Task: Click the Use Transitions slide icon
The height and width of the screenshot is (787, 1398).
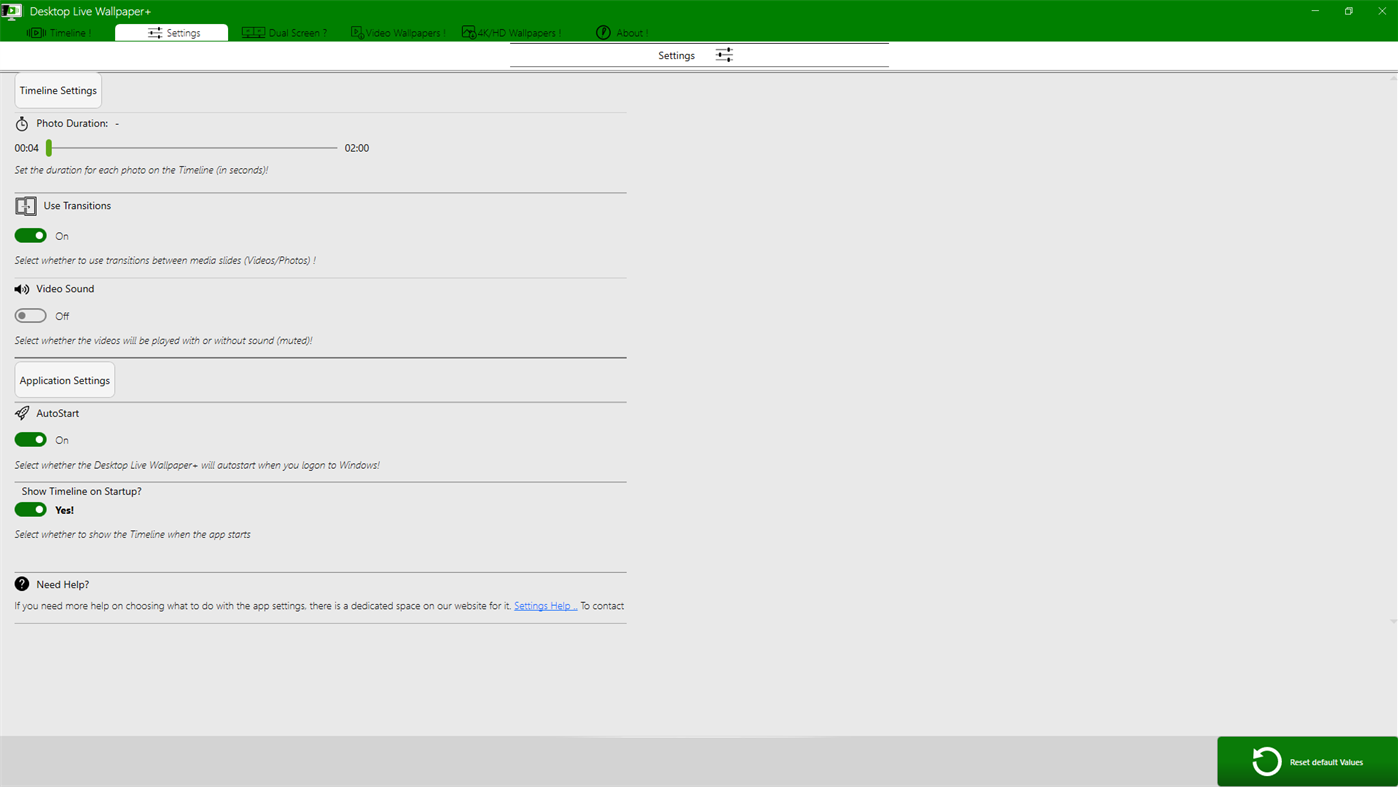Action: coord(24,205)
